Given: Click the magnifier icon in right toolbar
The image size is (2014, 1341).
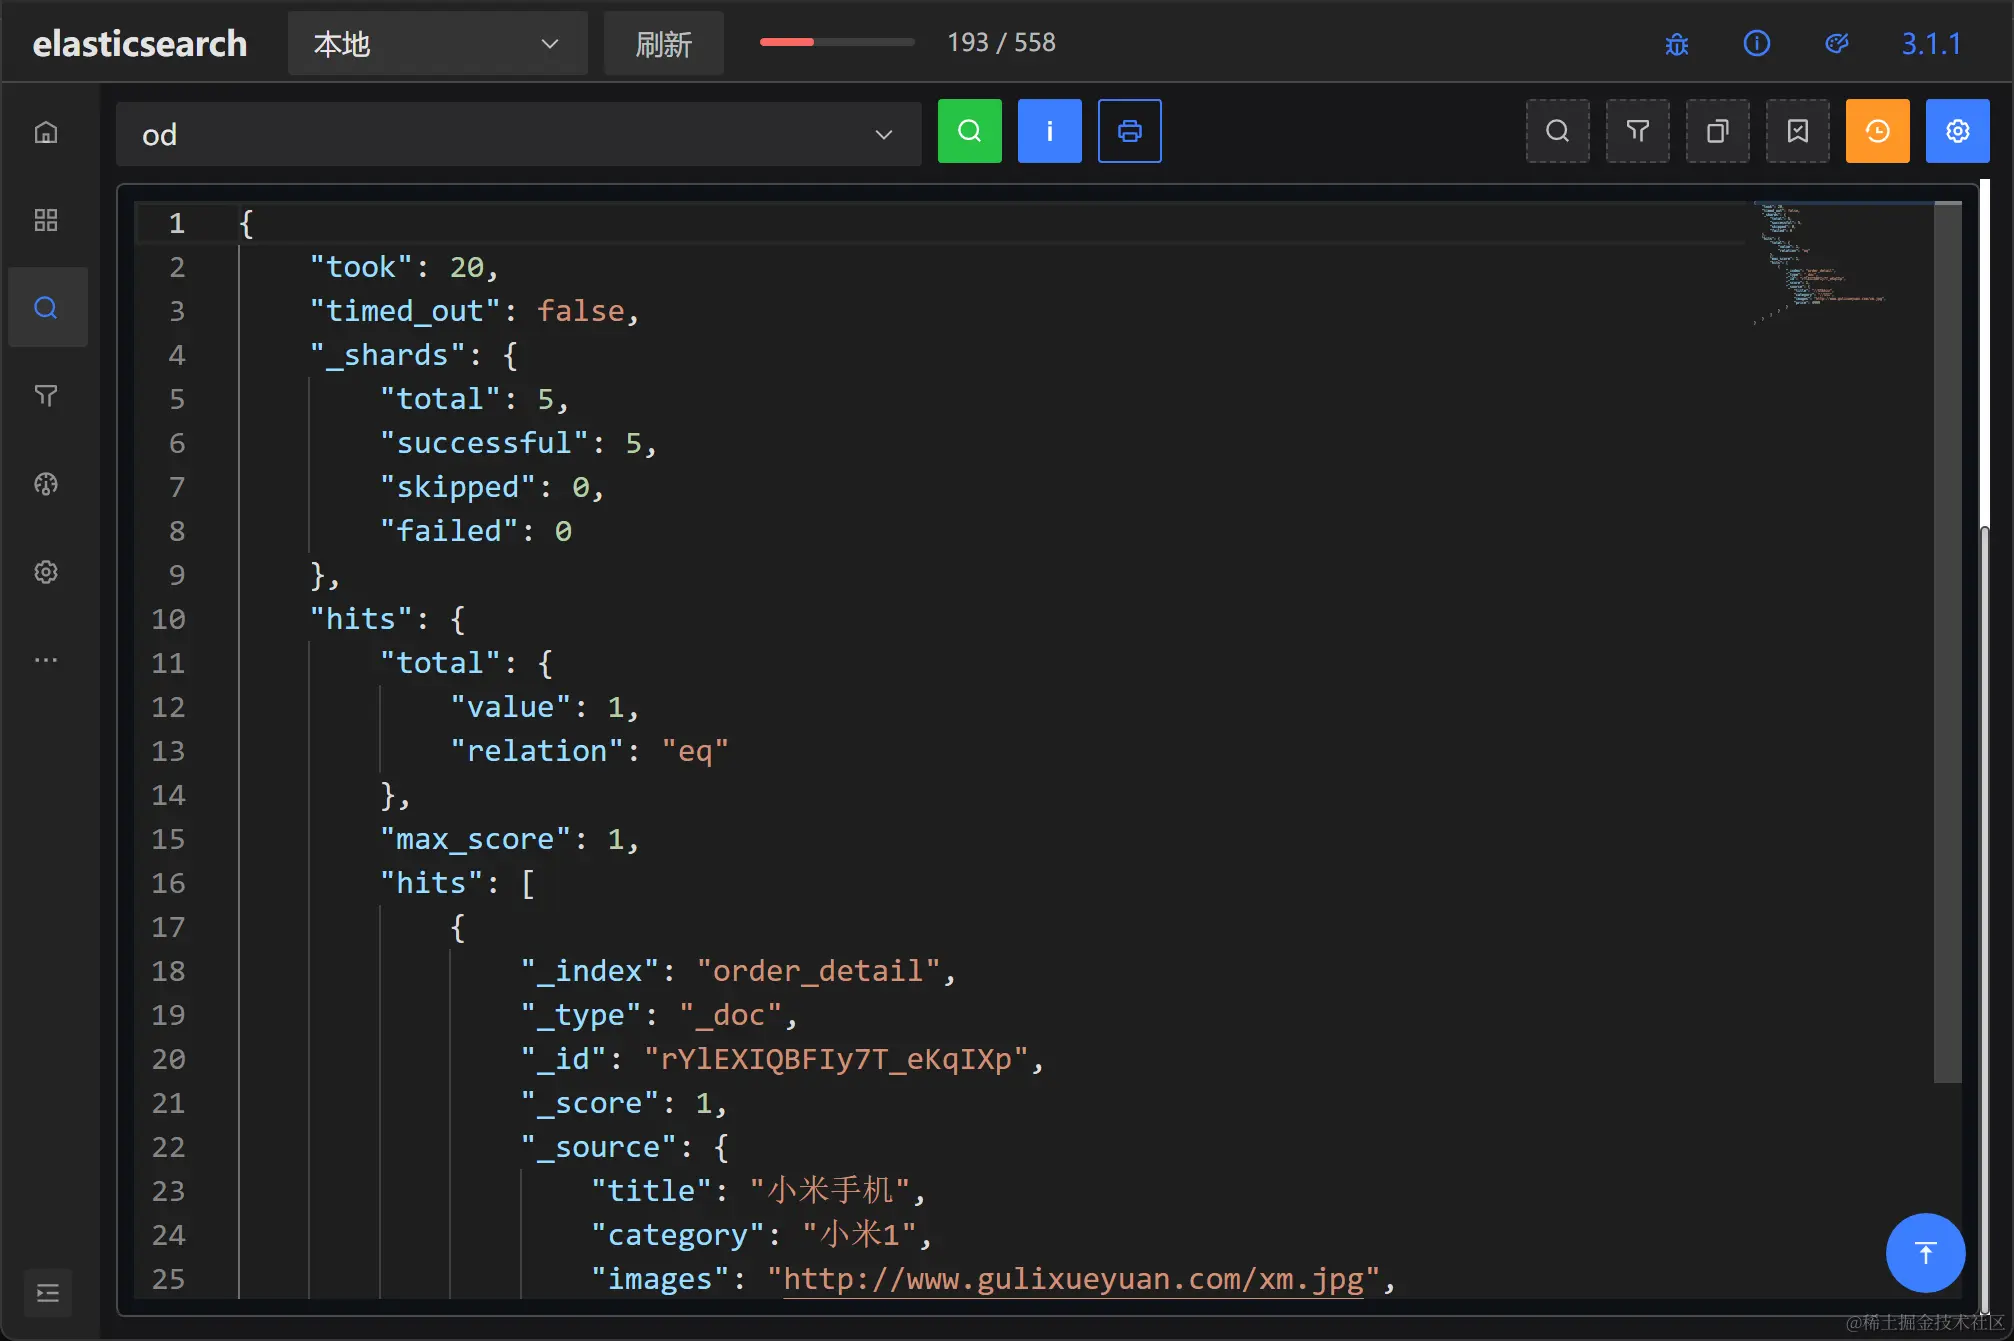Looking at the screenshot, I should [1557, 131].
